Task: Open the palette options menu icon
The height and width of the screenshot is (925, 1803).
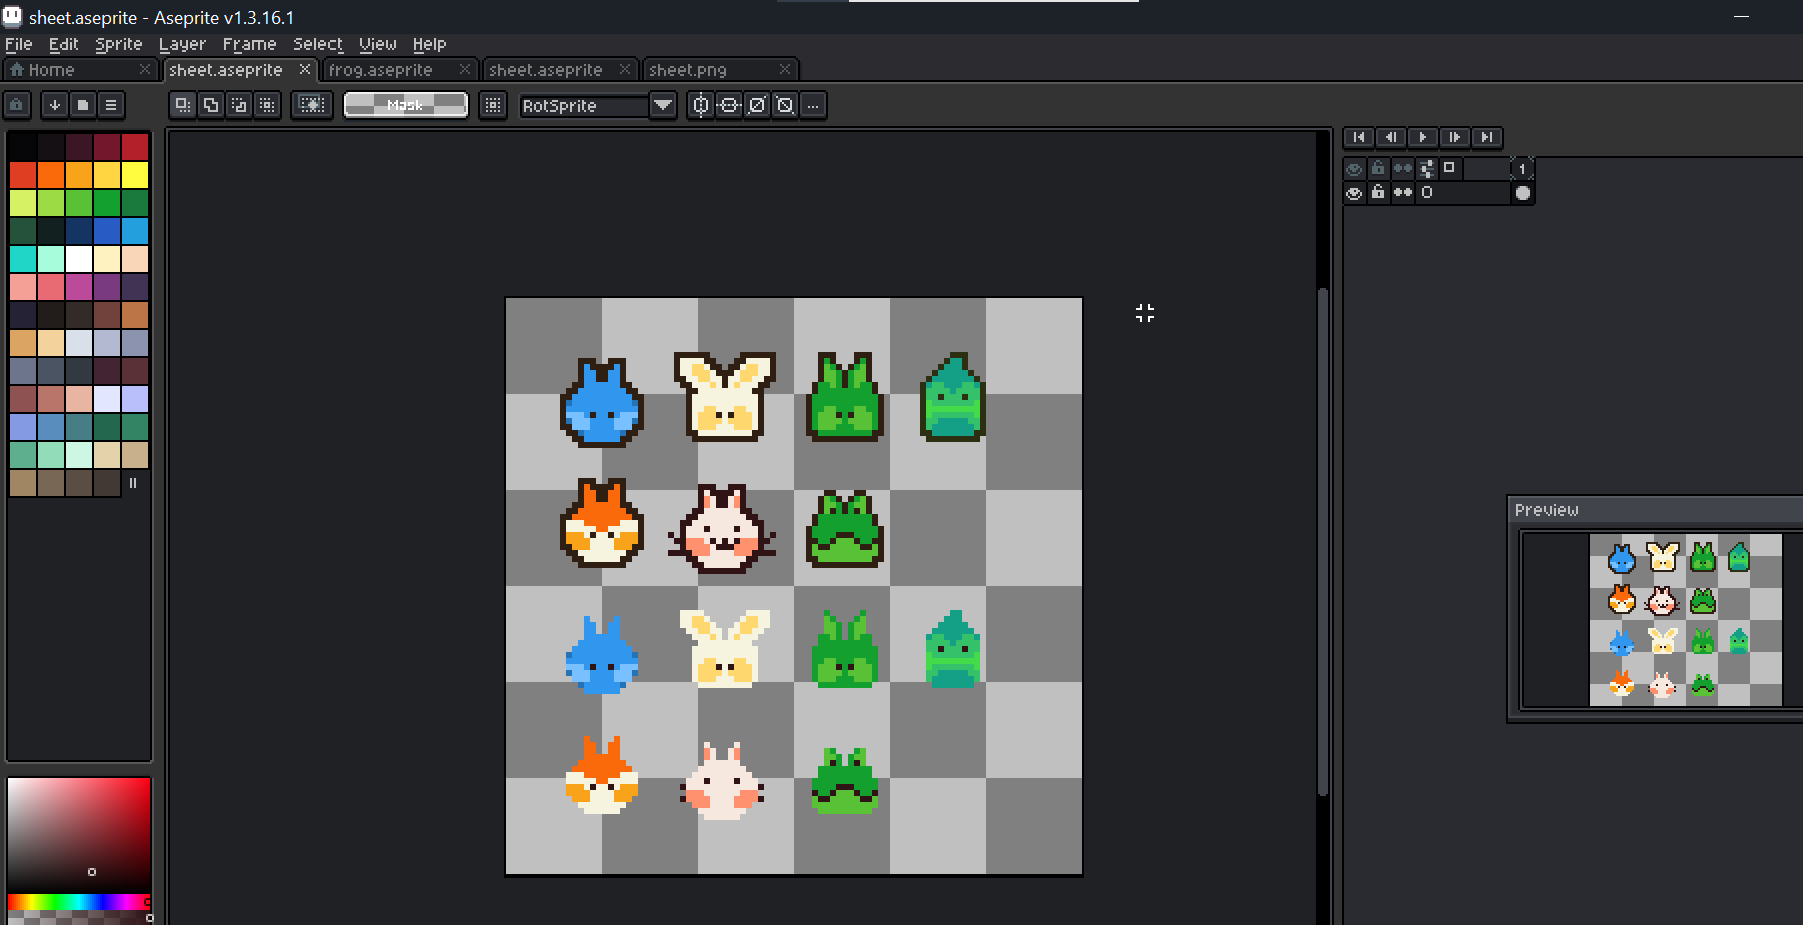Action: [111, 105]
